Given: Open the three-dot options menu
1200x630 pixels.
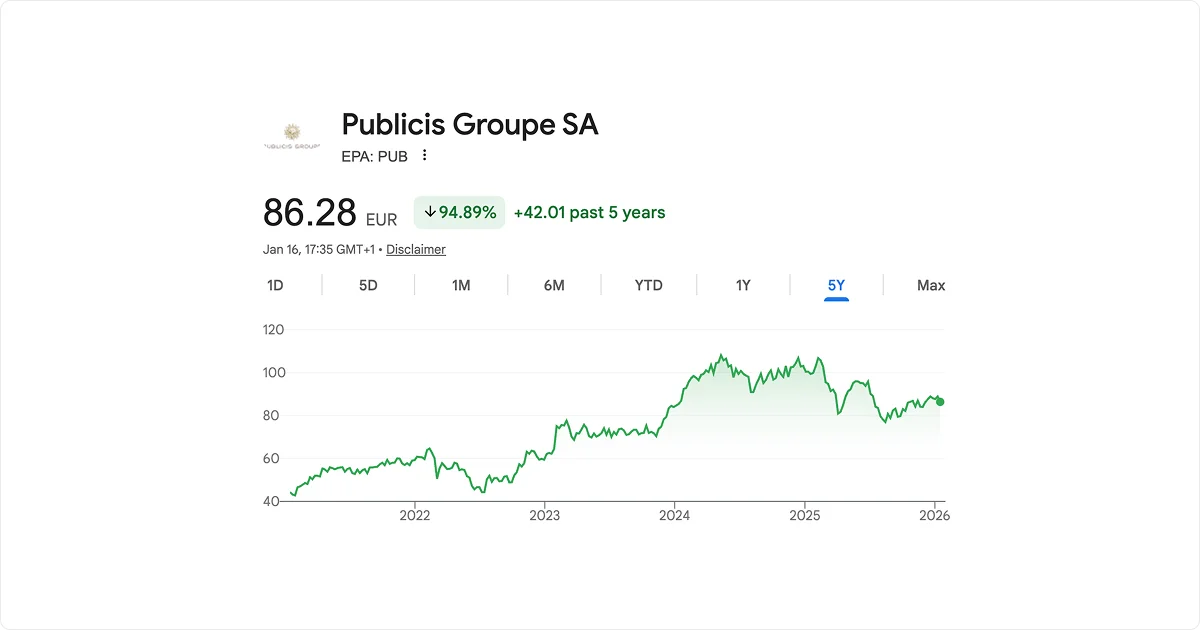Looking at the screenshot, I should (424, 156).
